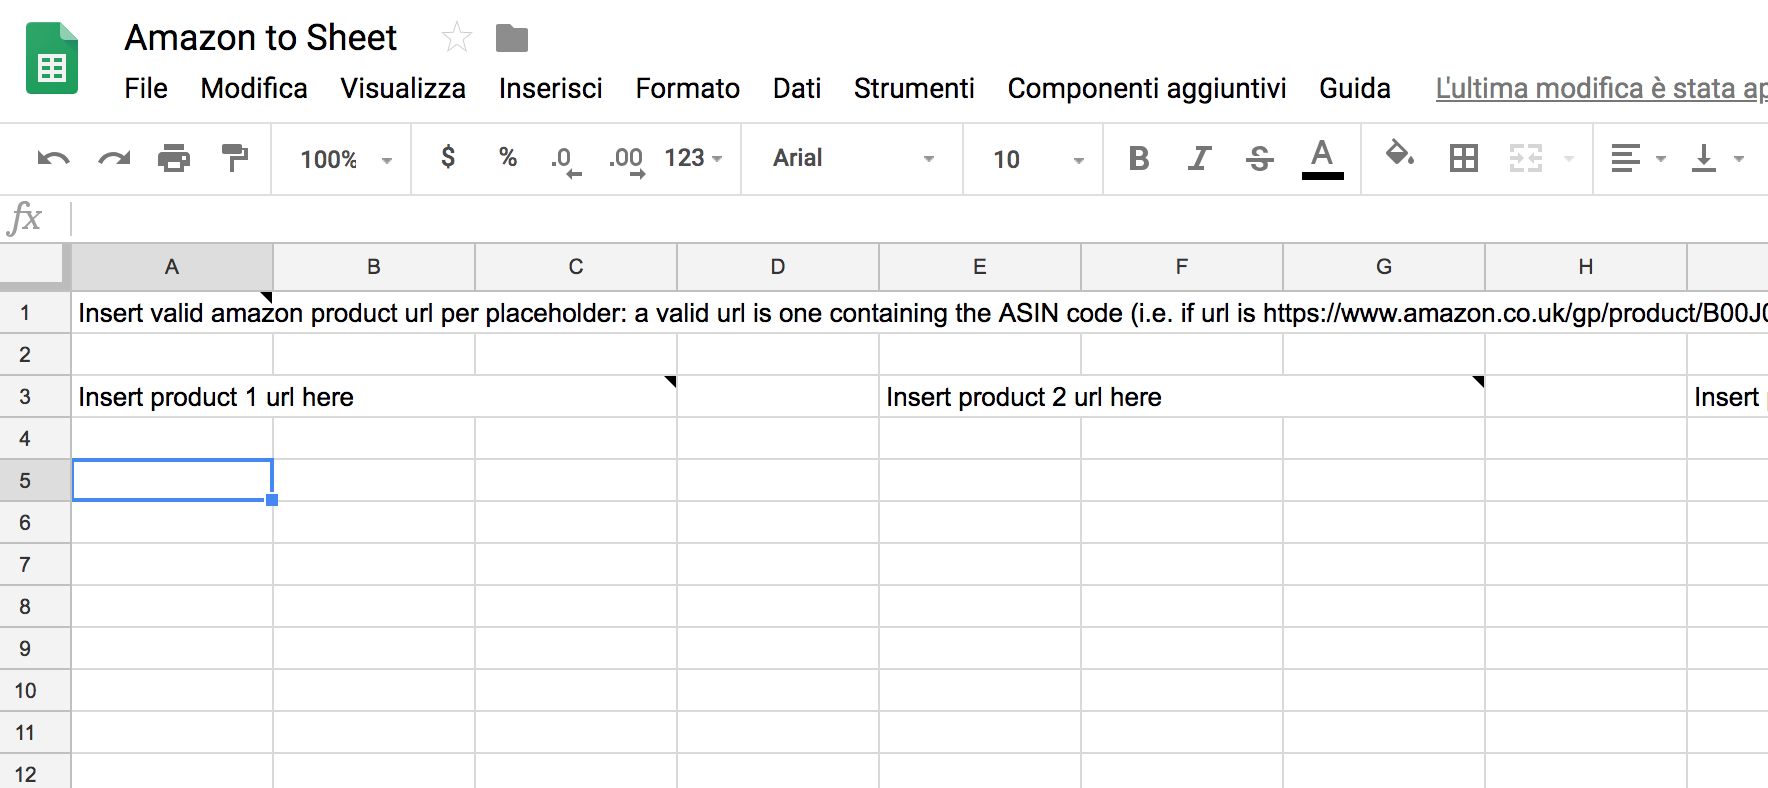Click the redo arrow icon
This screenshot has width=1768, height=788.
114,158
